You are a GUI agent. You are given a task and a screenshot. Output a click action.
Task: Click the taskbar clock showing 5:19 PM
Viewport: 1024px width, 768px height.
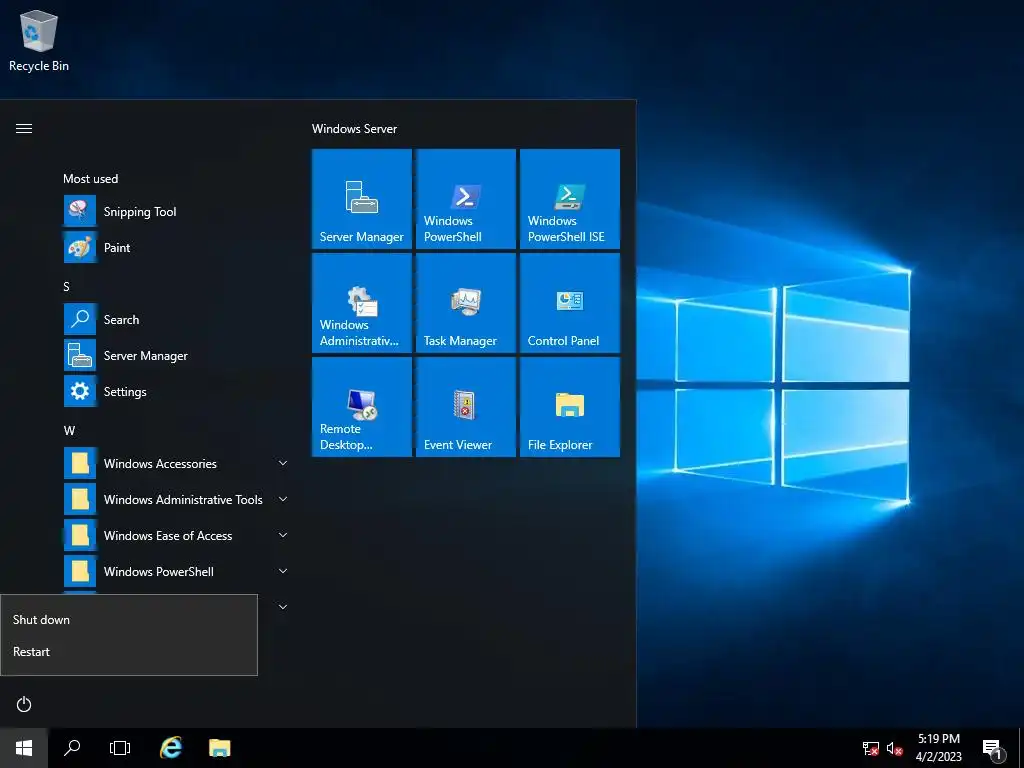[x=938, y=748]
